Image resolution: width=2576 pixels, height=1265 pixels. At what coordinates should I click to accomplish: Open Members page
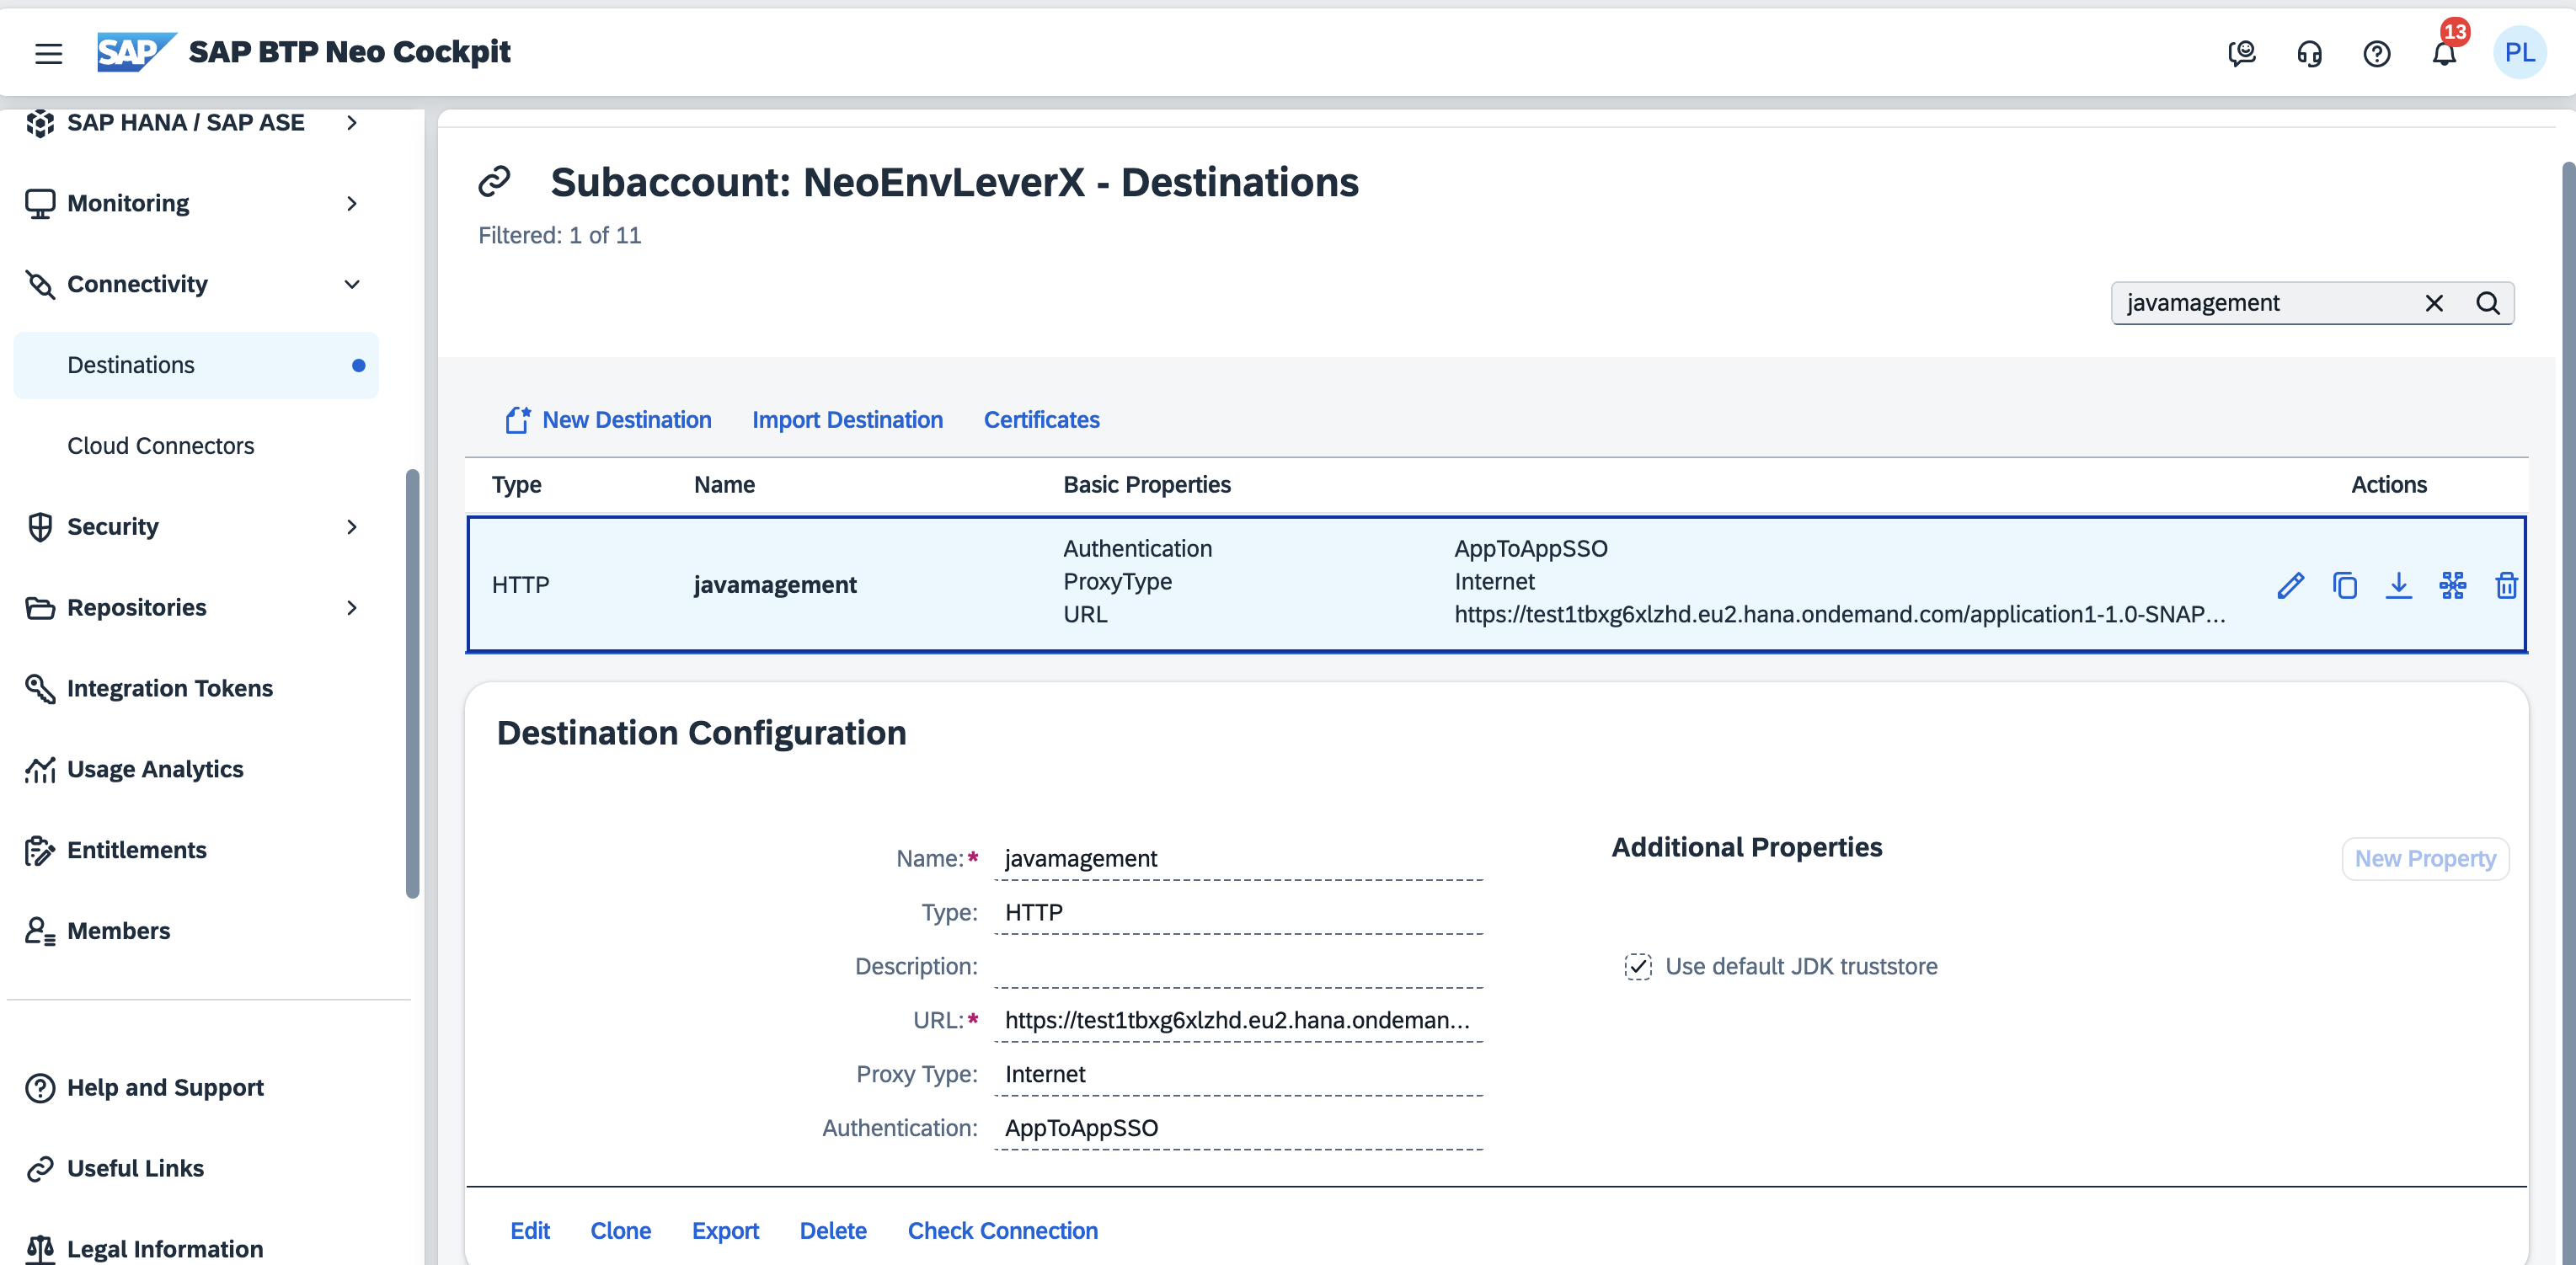(119, 932)
